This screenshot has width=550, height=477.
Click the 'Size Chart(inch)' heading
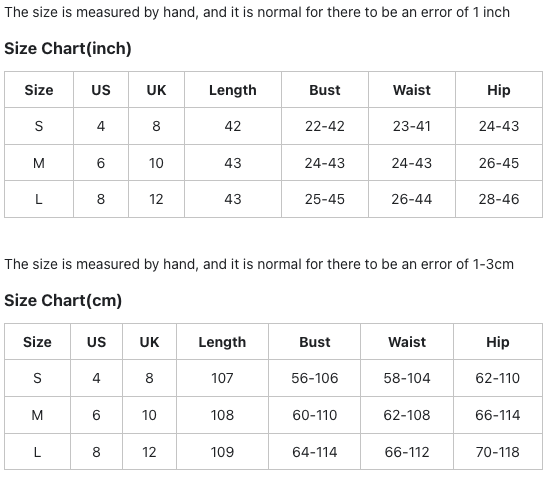68,48
